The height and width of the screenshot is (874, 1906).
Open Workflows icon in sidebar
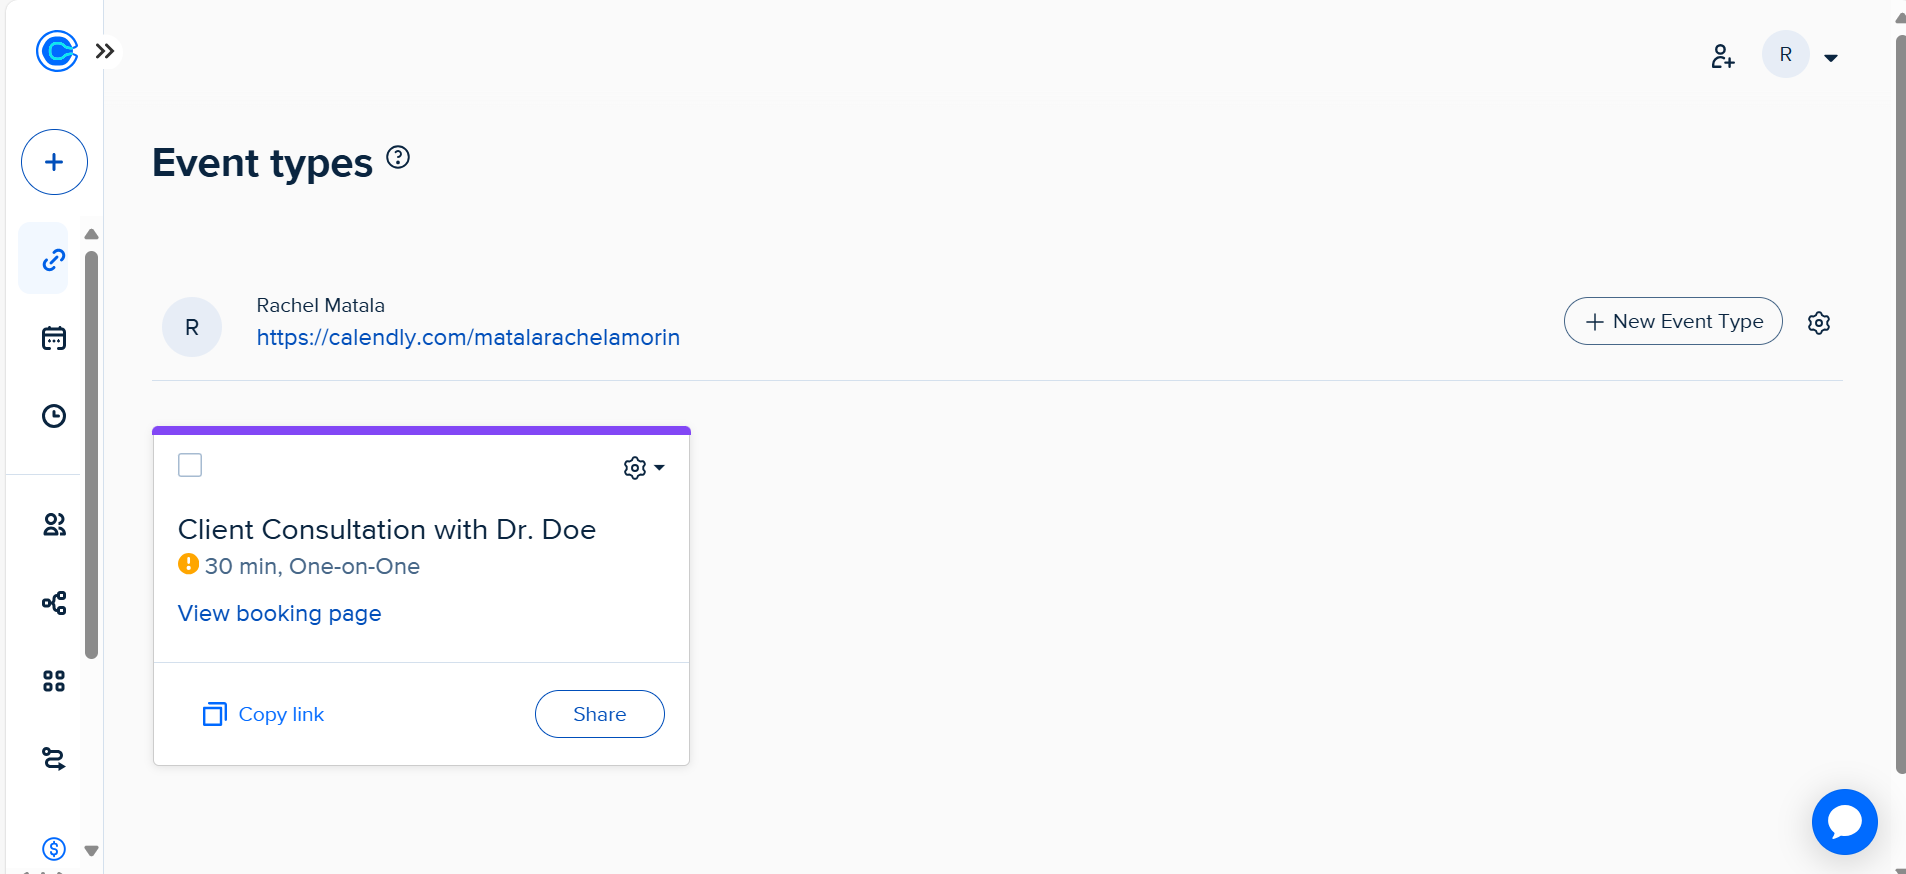tap(54, 603)
